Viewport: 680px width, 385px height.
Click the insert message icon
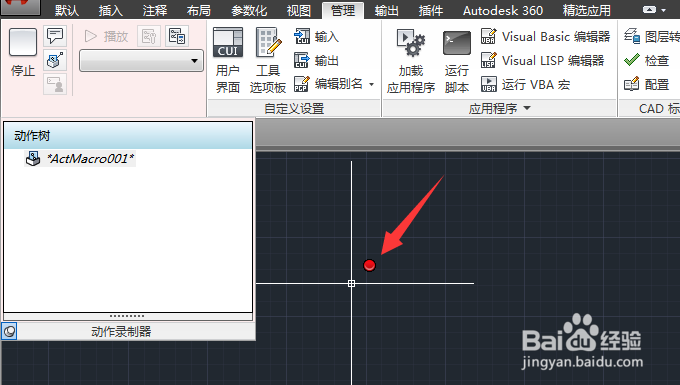click(x=55, y=36)
